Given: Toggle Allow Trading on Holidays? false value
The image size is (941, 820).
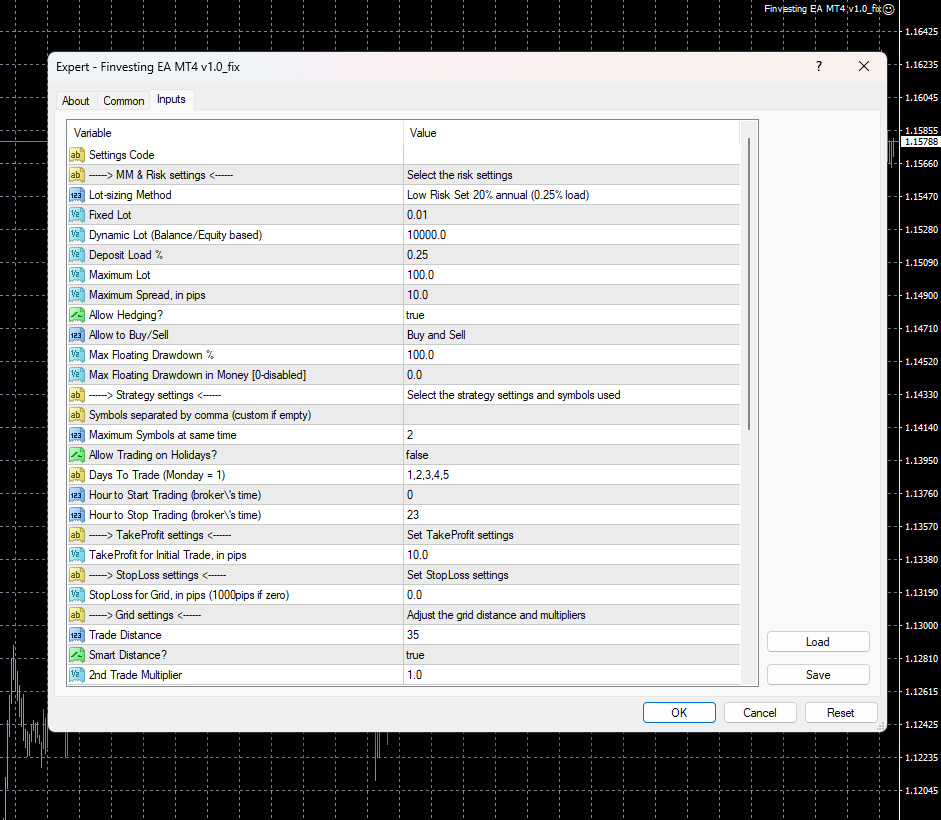Looking at the screenshot, I should [x=572, y=455].
